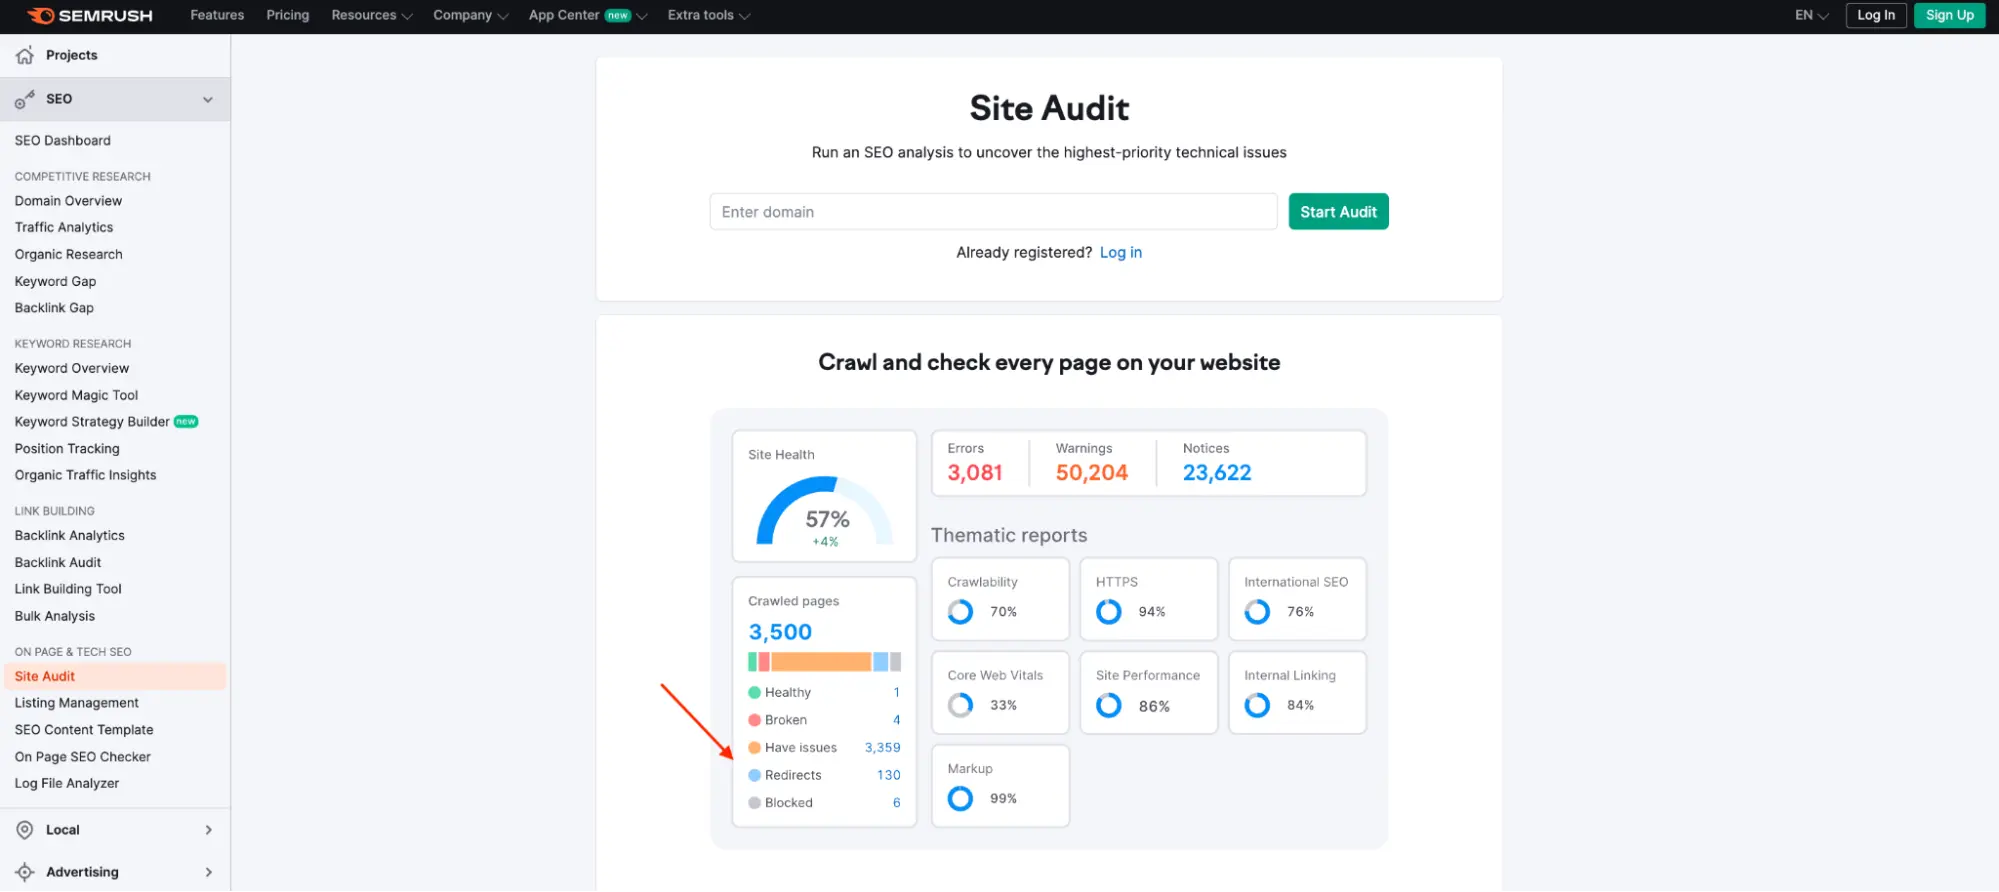
Task: Click the Have issues count 3,359
Action: pyautogui.click(x=882, y=748)
